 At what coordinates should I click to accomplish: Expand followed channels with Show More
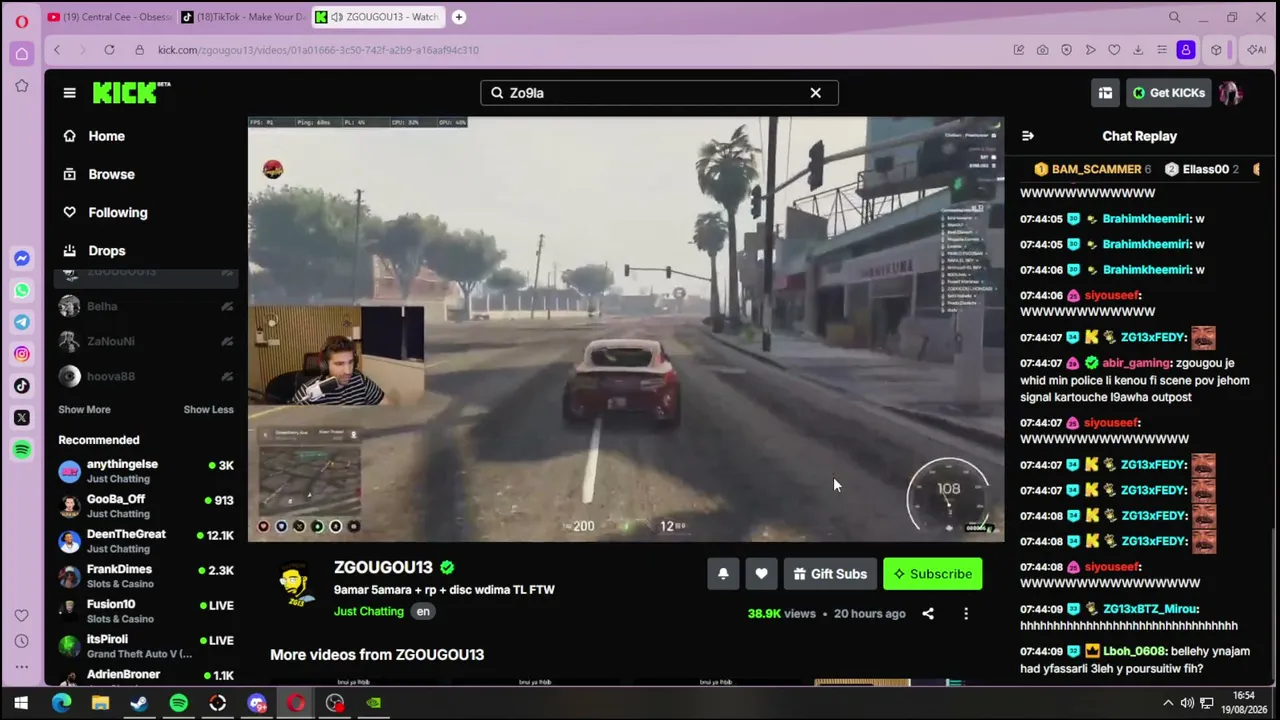click(84, 409)
